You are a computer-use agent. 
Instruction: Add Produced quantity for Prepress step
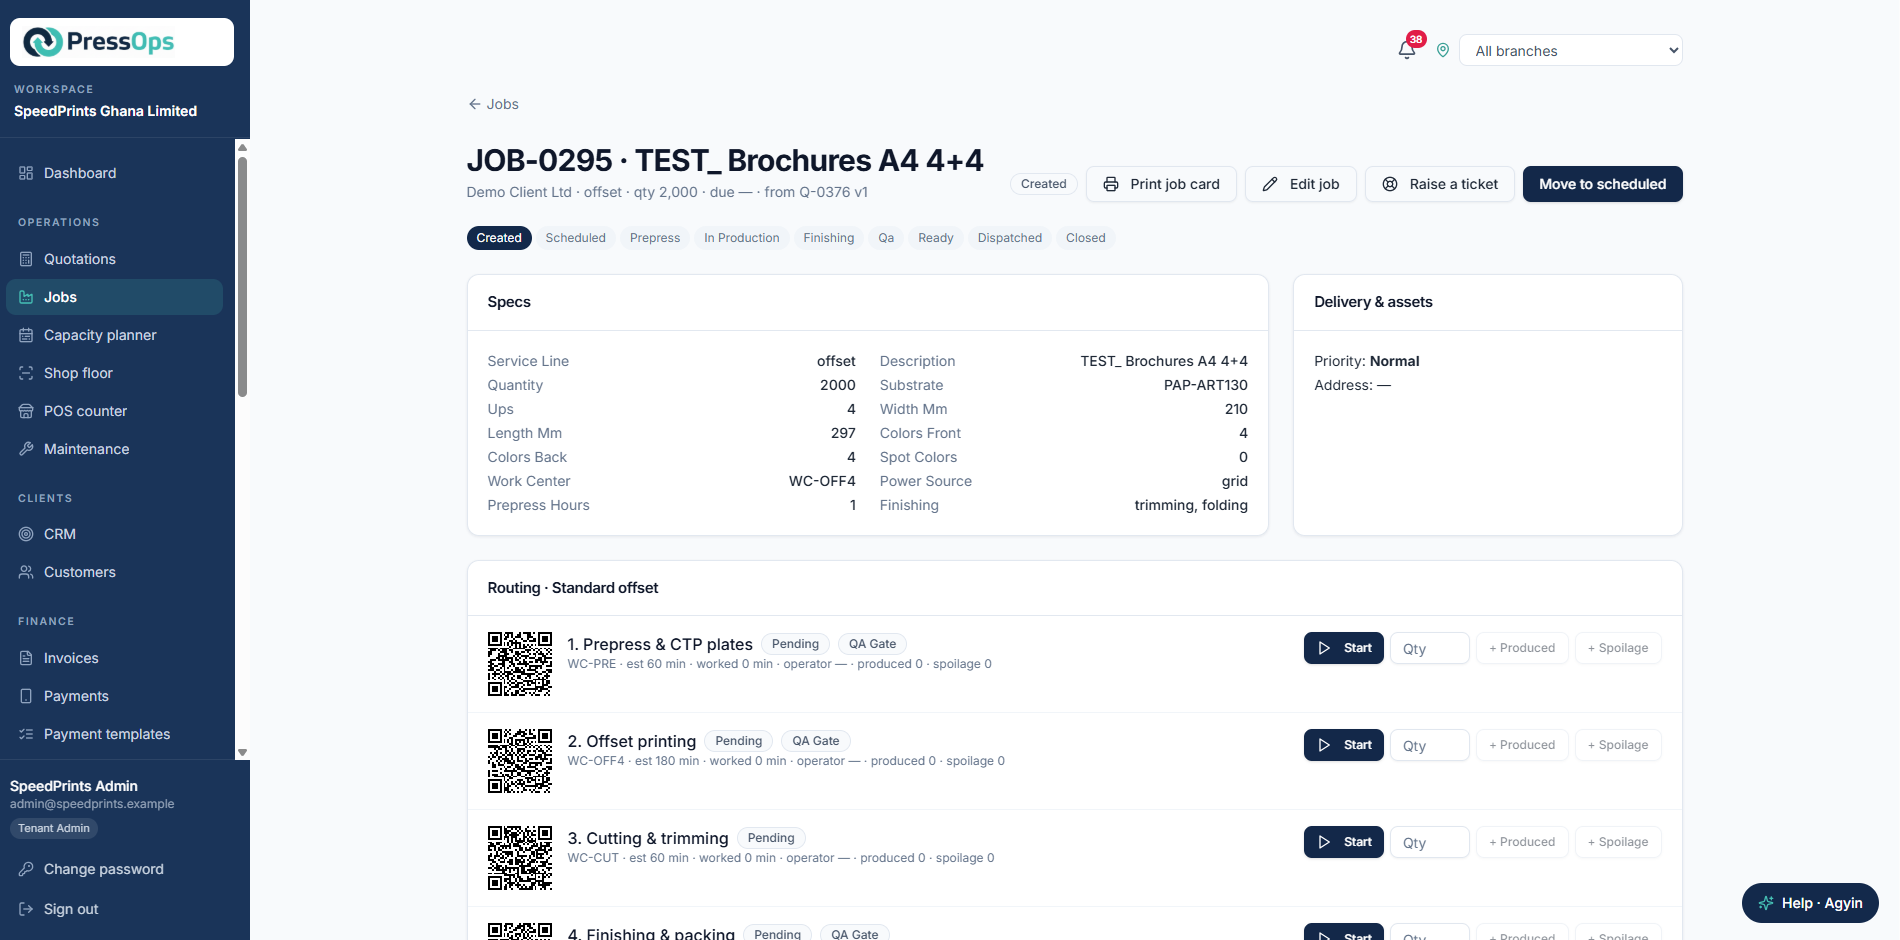(x=1522, y=648)
